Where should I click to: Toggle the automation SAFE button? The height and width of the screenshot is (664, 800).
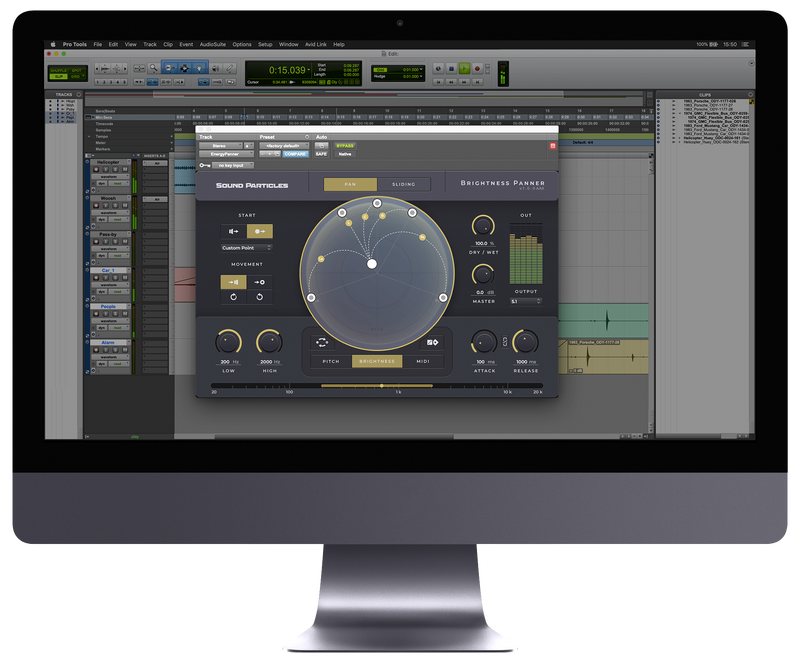coord(321,154)
